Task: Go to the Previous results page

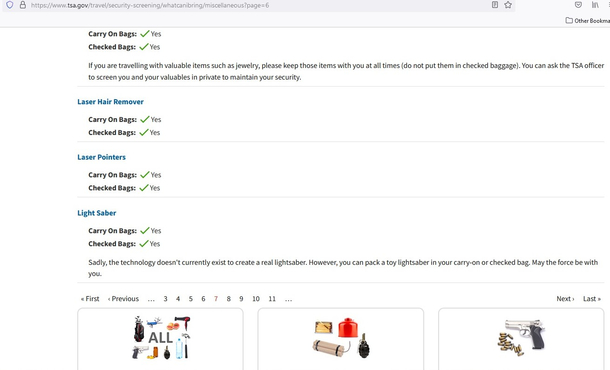Action: (123, 299)
